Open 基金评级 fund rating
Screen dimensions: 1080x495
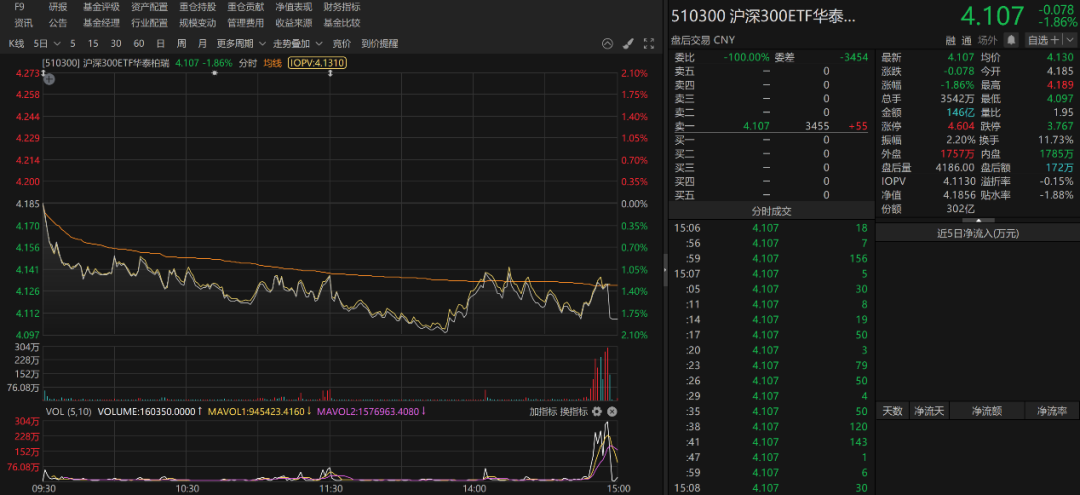(101, 7)
